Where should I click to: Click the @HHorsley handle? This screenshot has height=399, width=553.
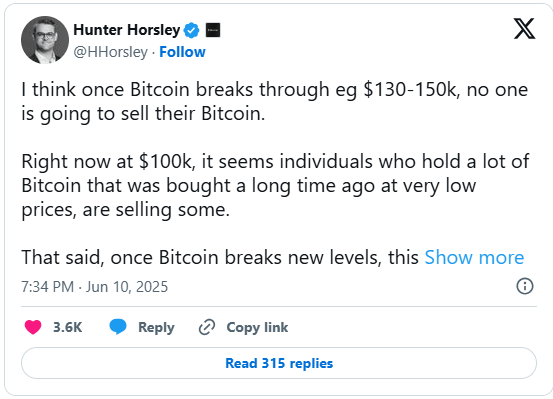click(110, 52)
